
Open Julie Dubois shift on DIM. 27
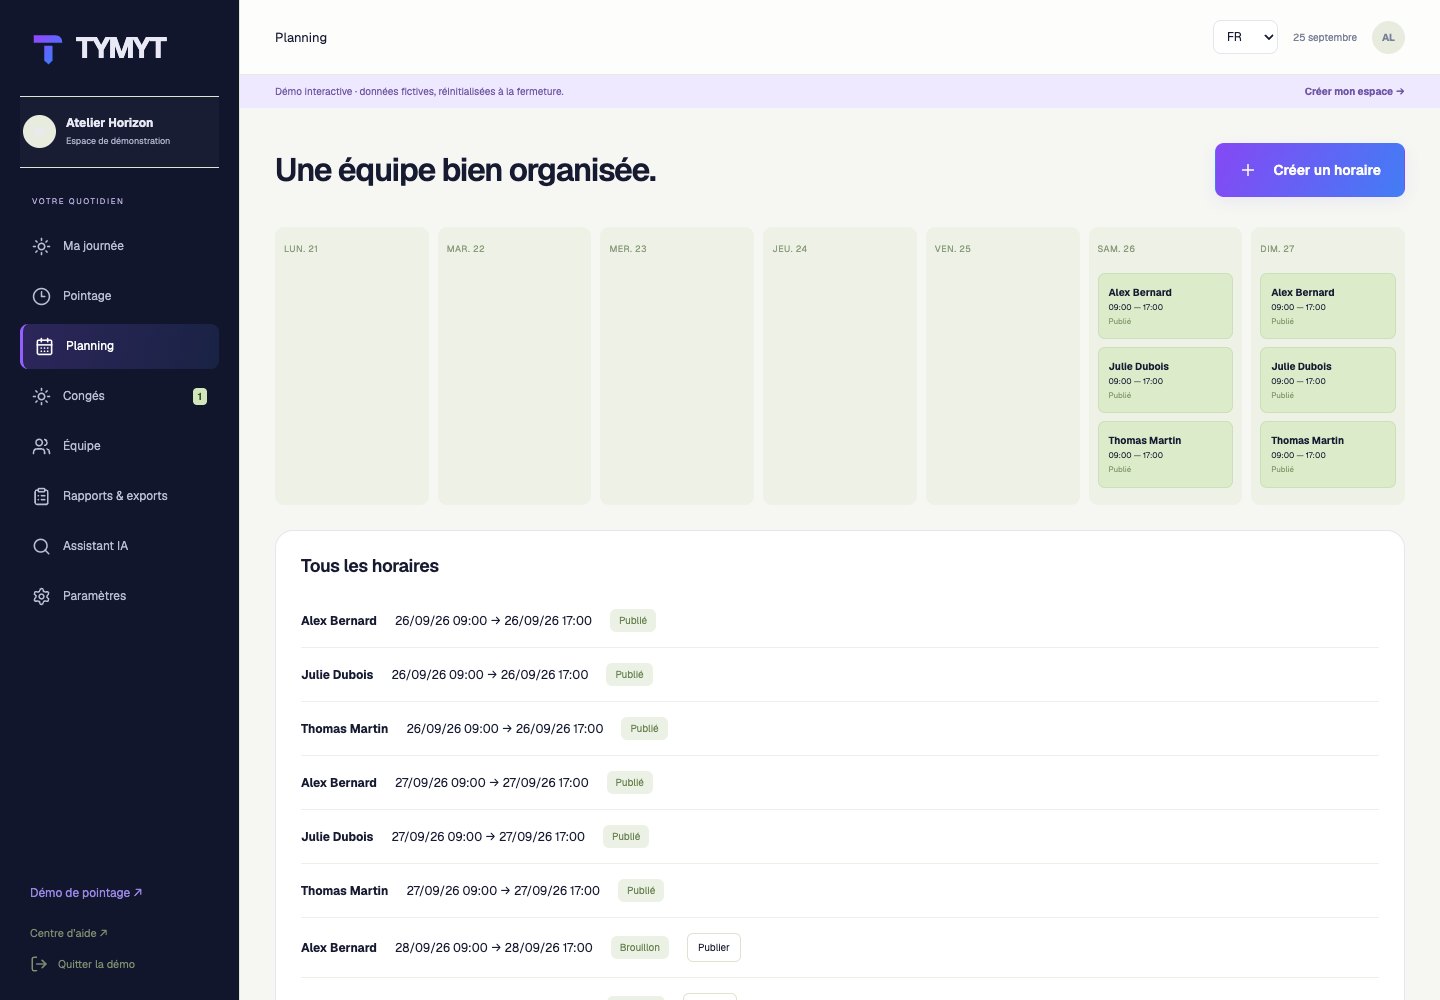tap(1328, 380)
